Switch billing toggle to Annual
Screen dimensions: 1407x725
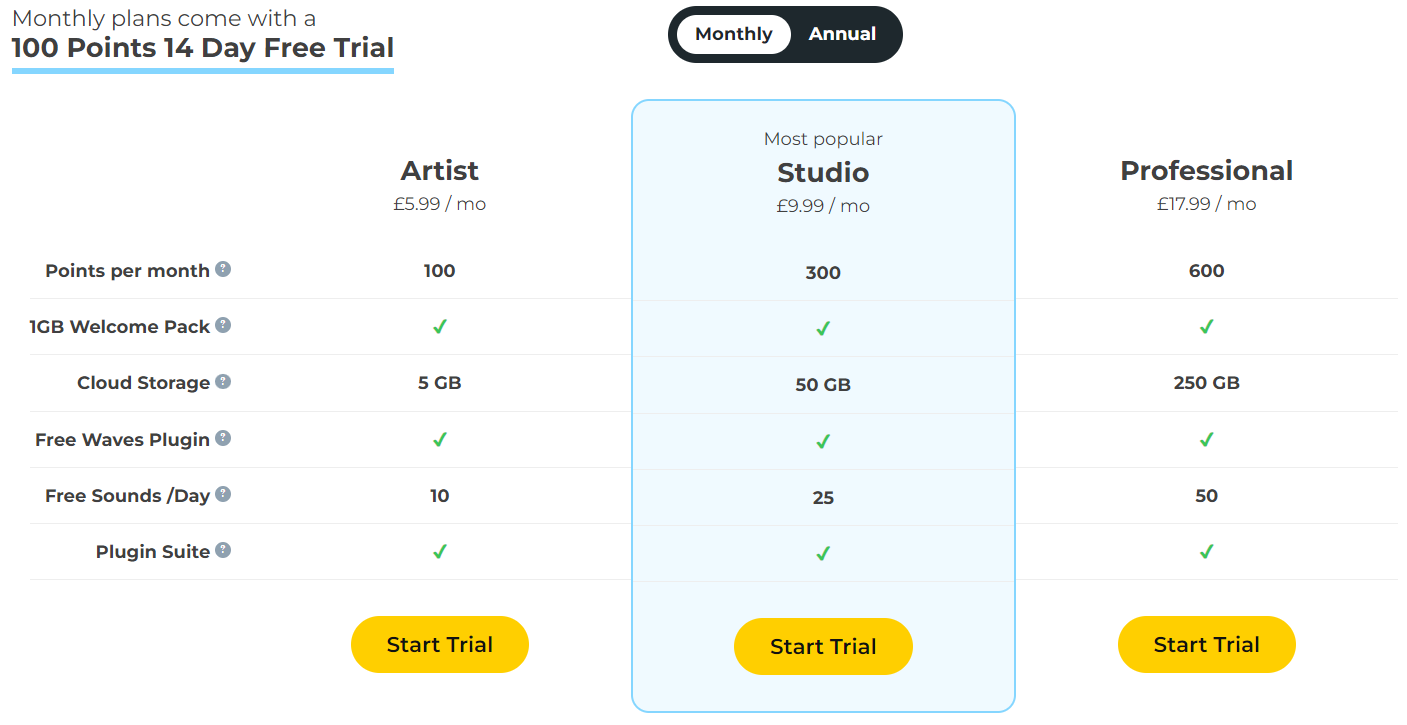842,34
